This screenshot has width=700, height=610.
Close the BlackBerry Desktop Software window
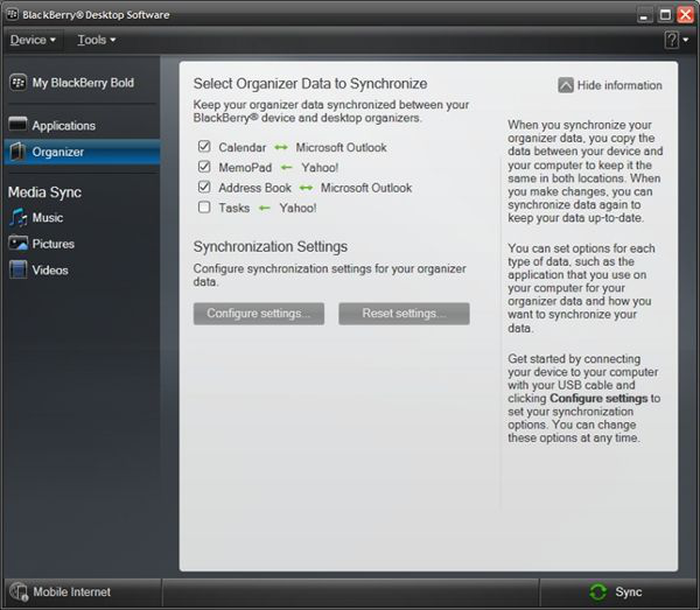click(x=685, y=15)
